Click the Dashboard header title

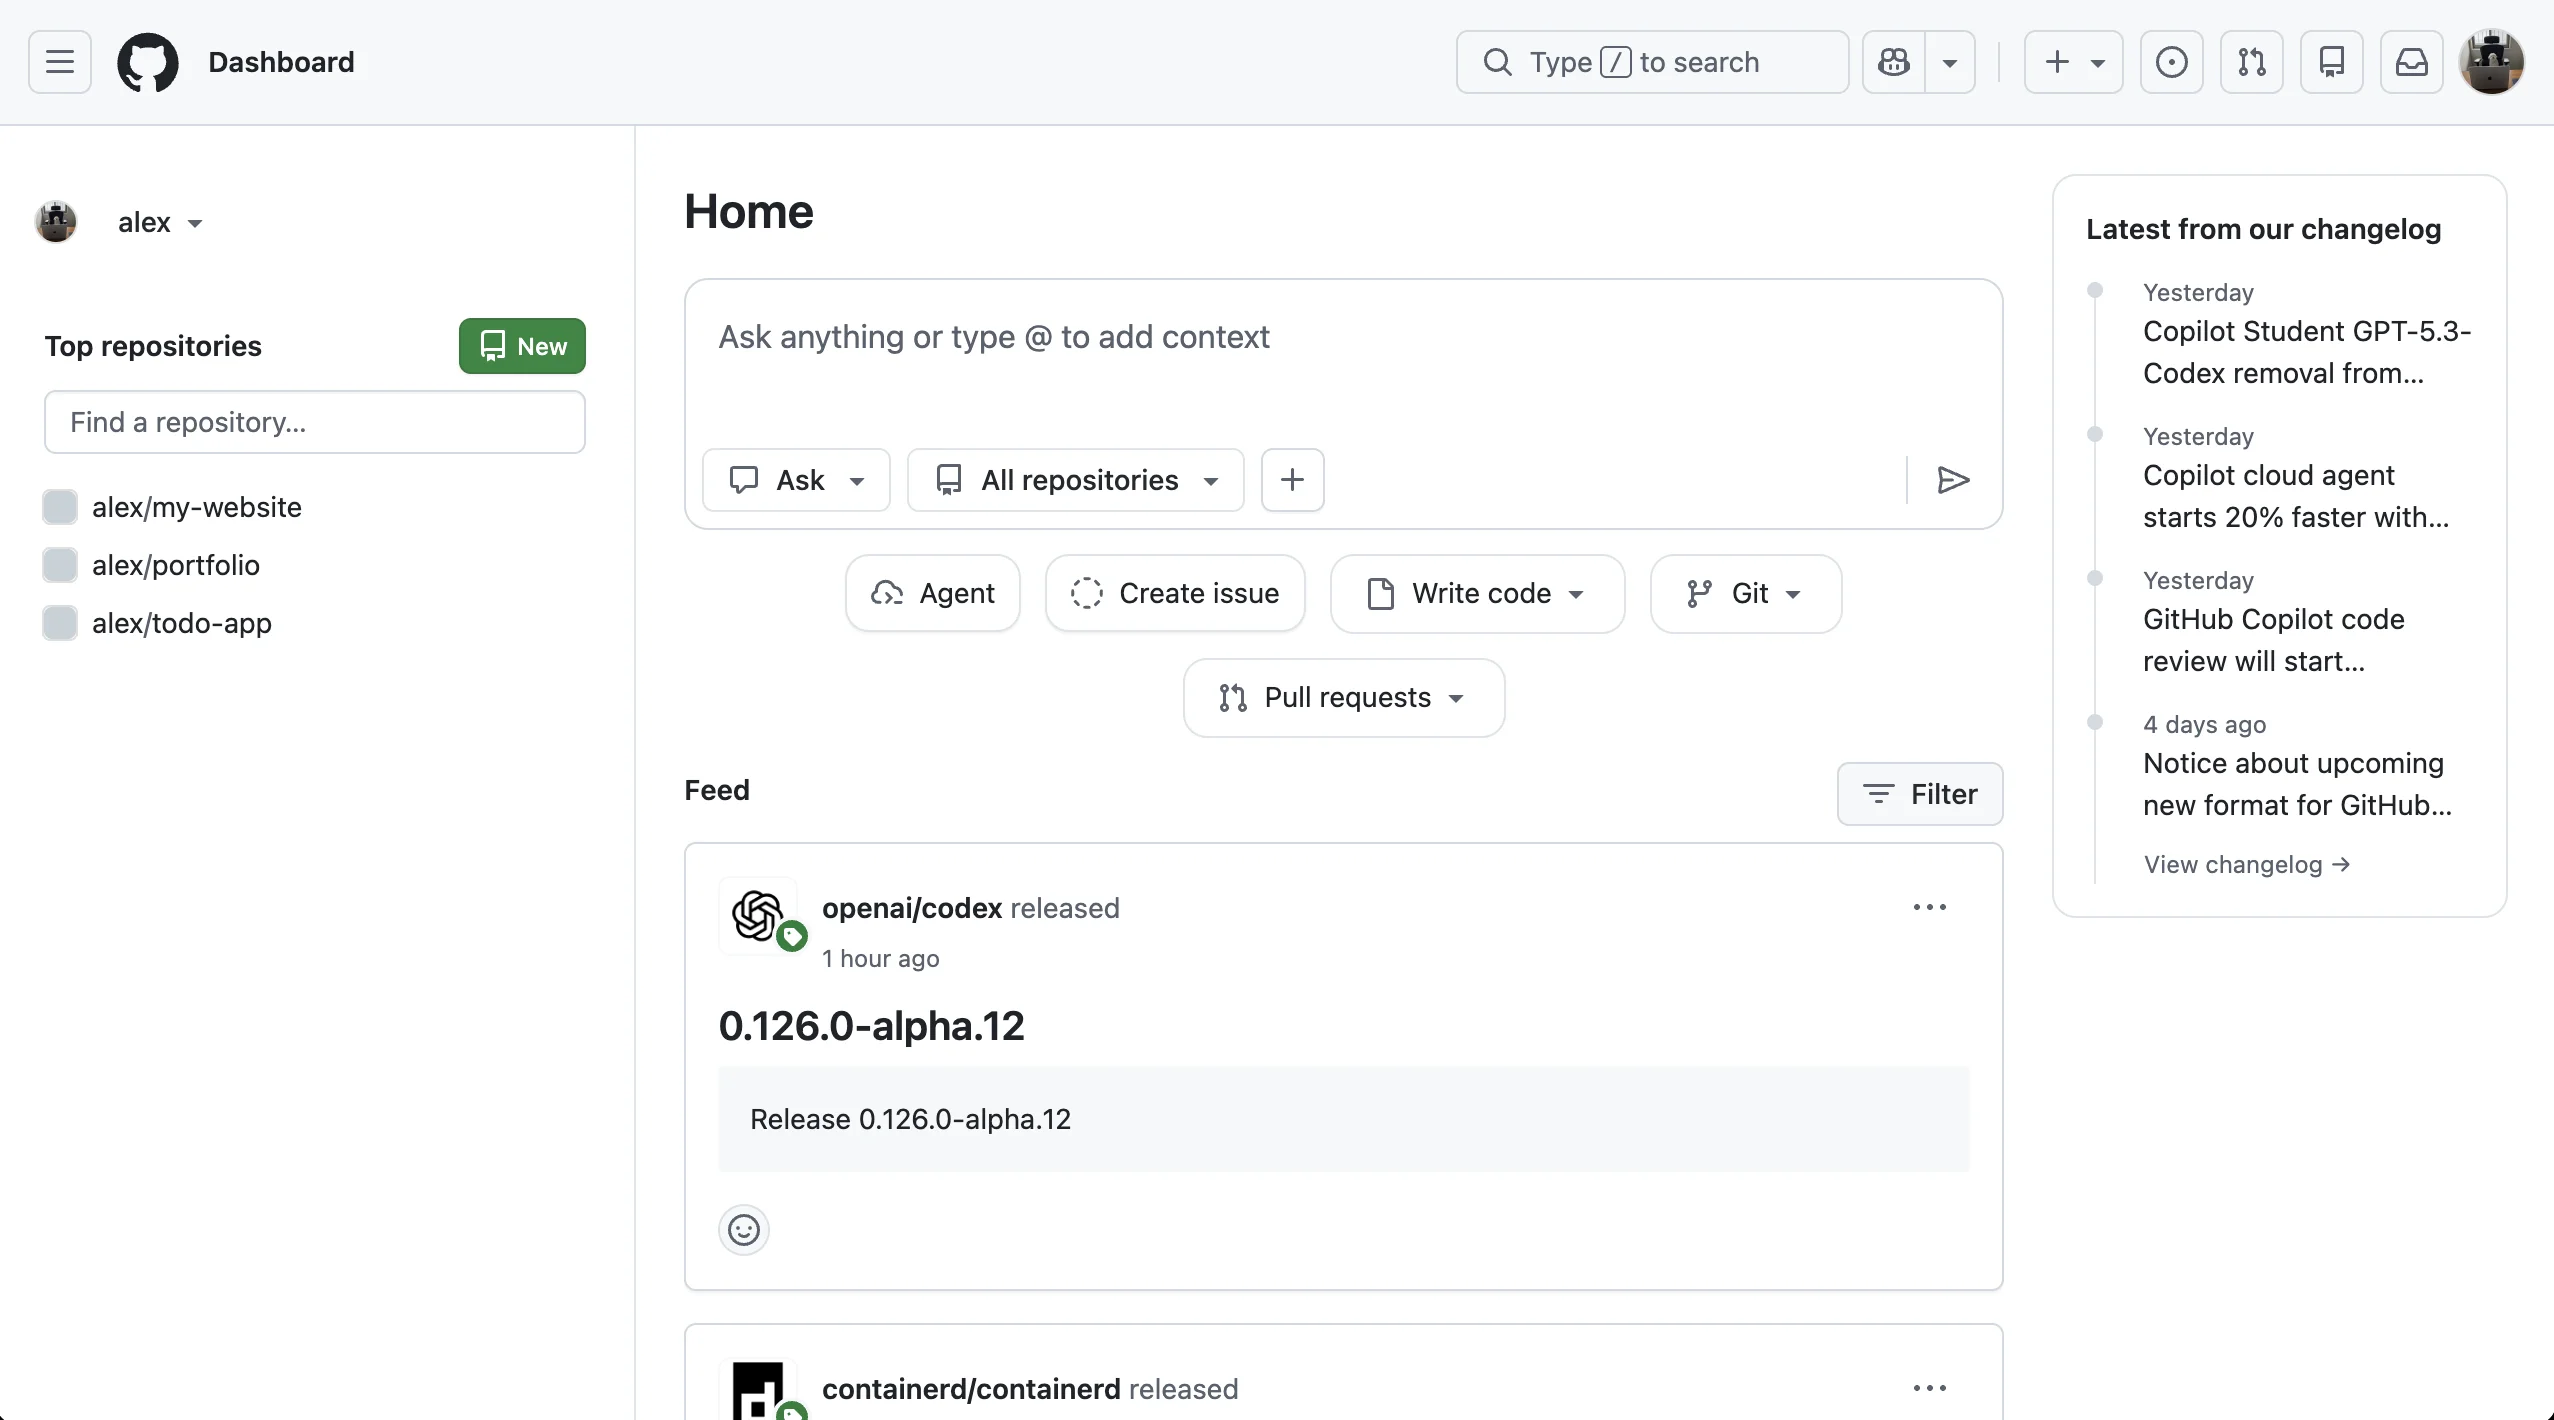click(x=281, y=62)
